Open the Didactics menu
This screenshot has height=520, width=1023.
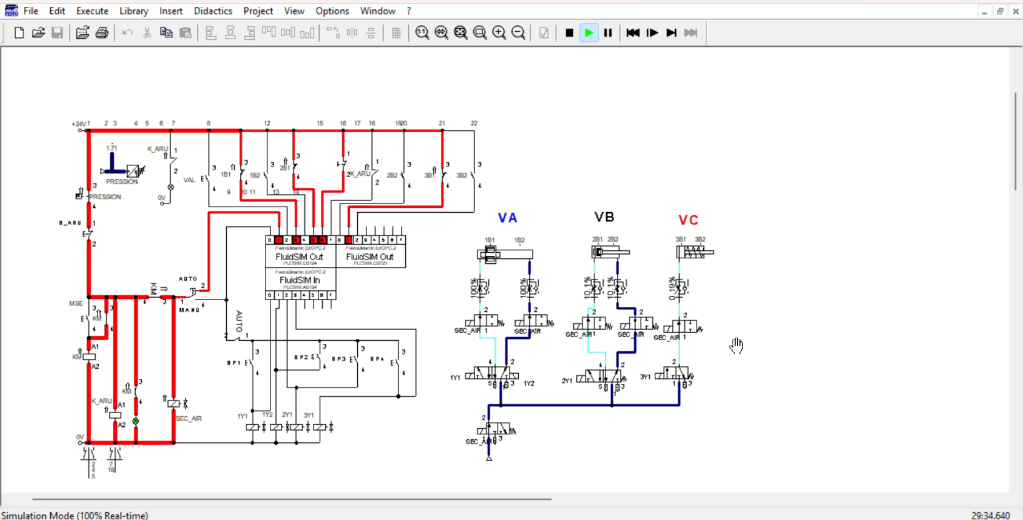point(213,11)
